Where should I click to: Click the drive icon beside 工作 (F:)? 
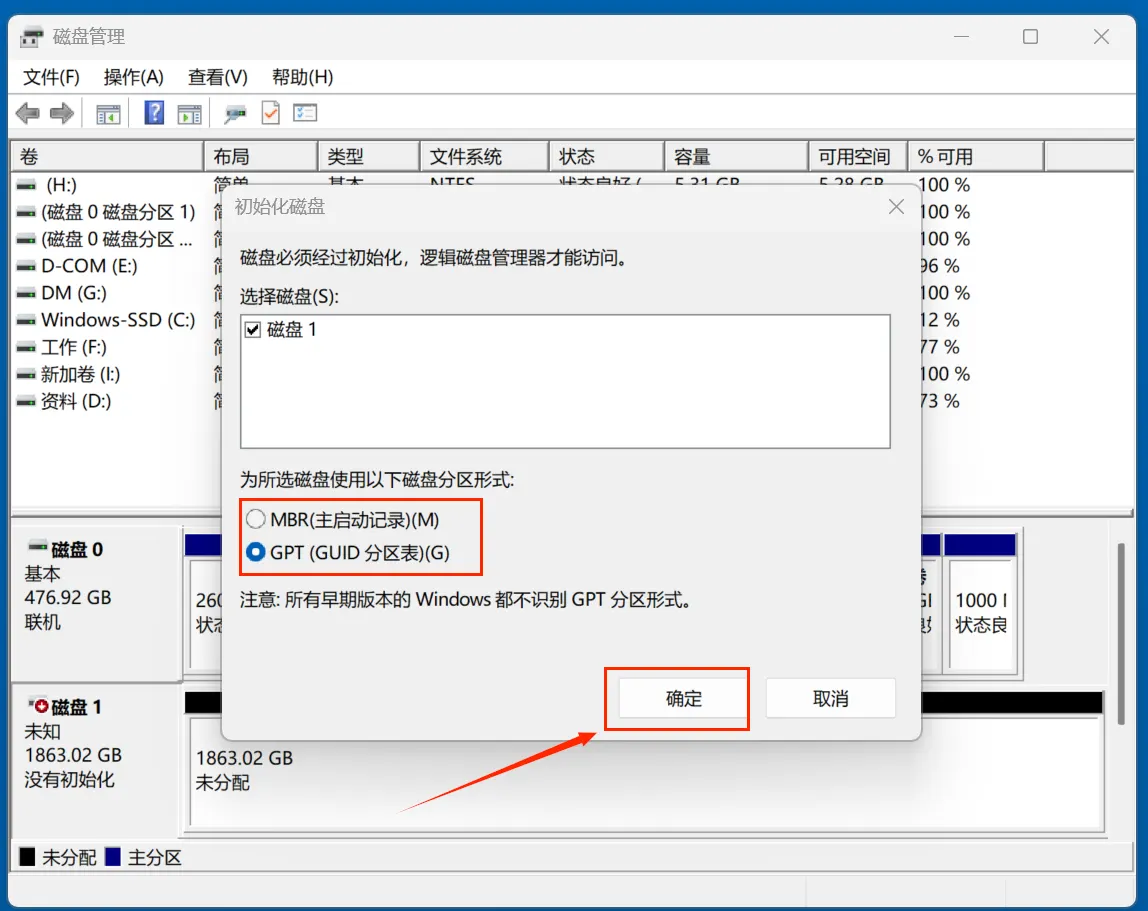pos(26,348)
